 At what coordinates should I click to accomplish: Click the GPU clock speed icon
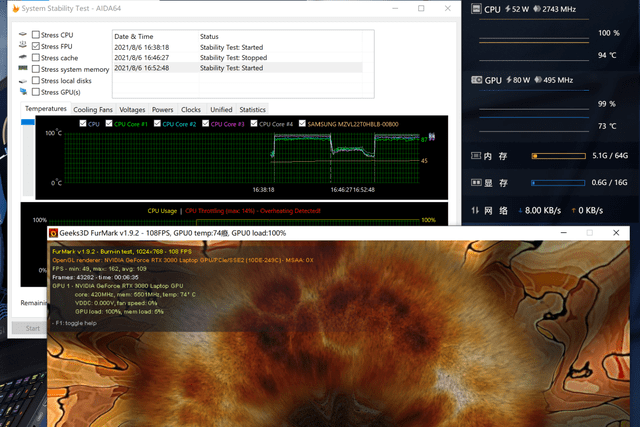(538, 80)
